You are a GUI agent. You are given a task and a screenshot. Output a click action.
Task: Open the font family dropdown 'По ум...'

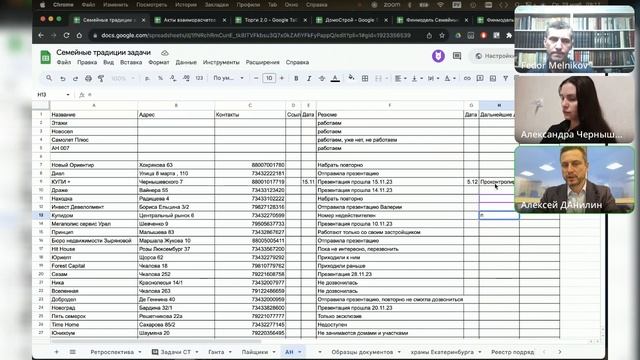click(228, 78)
